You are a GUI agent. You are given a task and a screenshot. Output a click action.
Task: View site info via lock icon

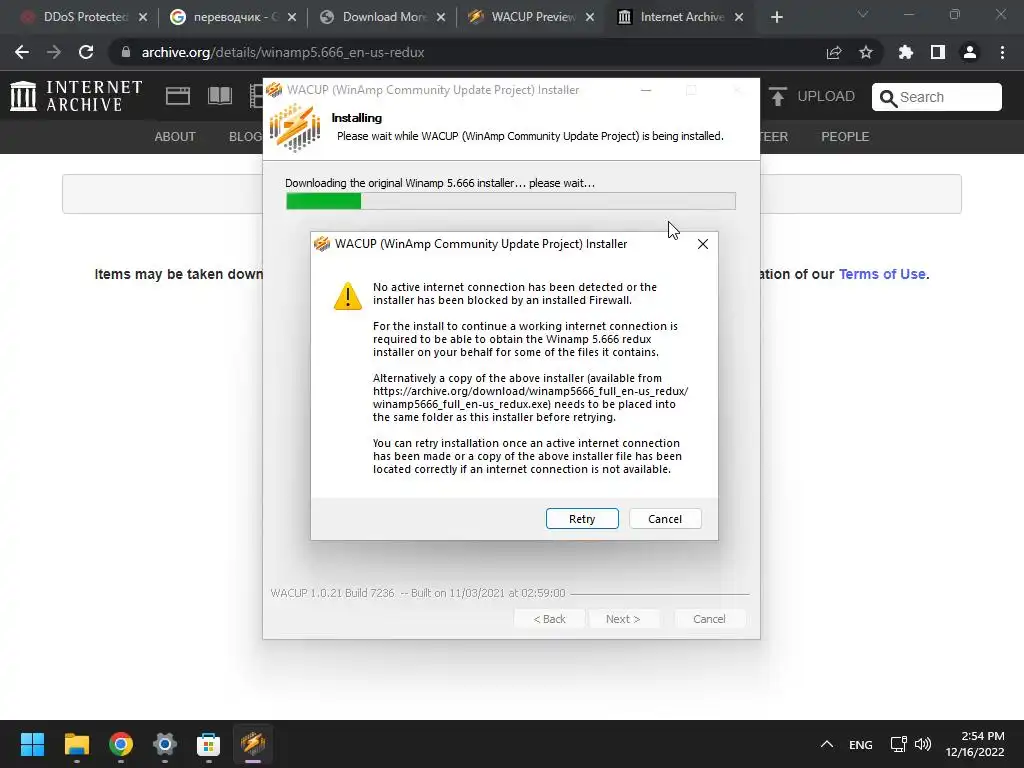pos(126,52)
